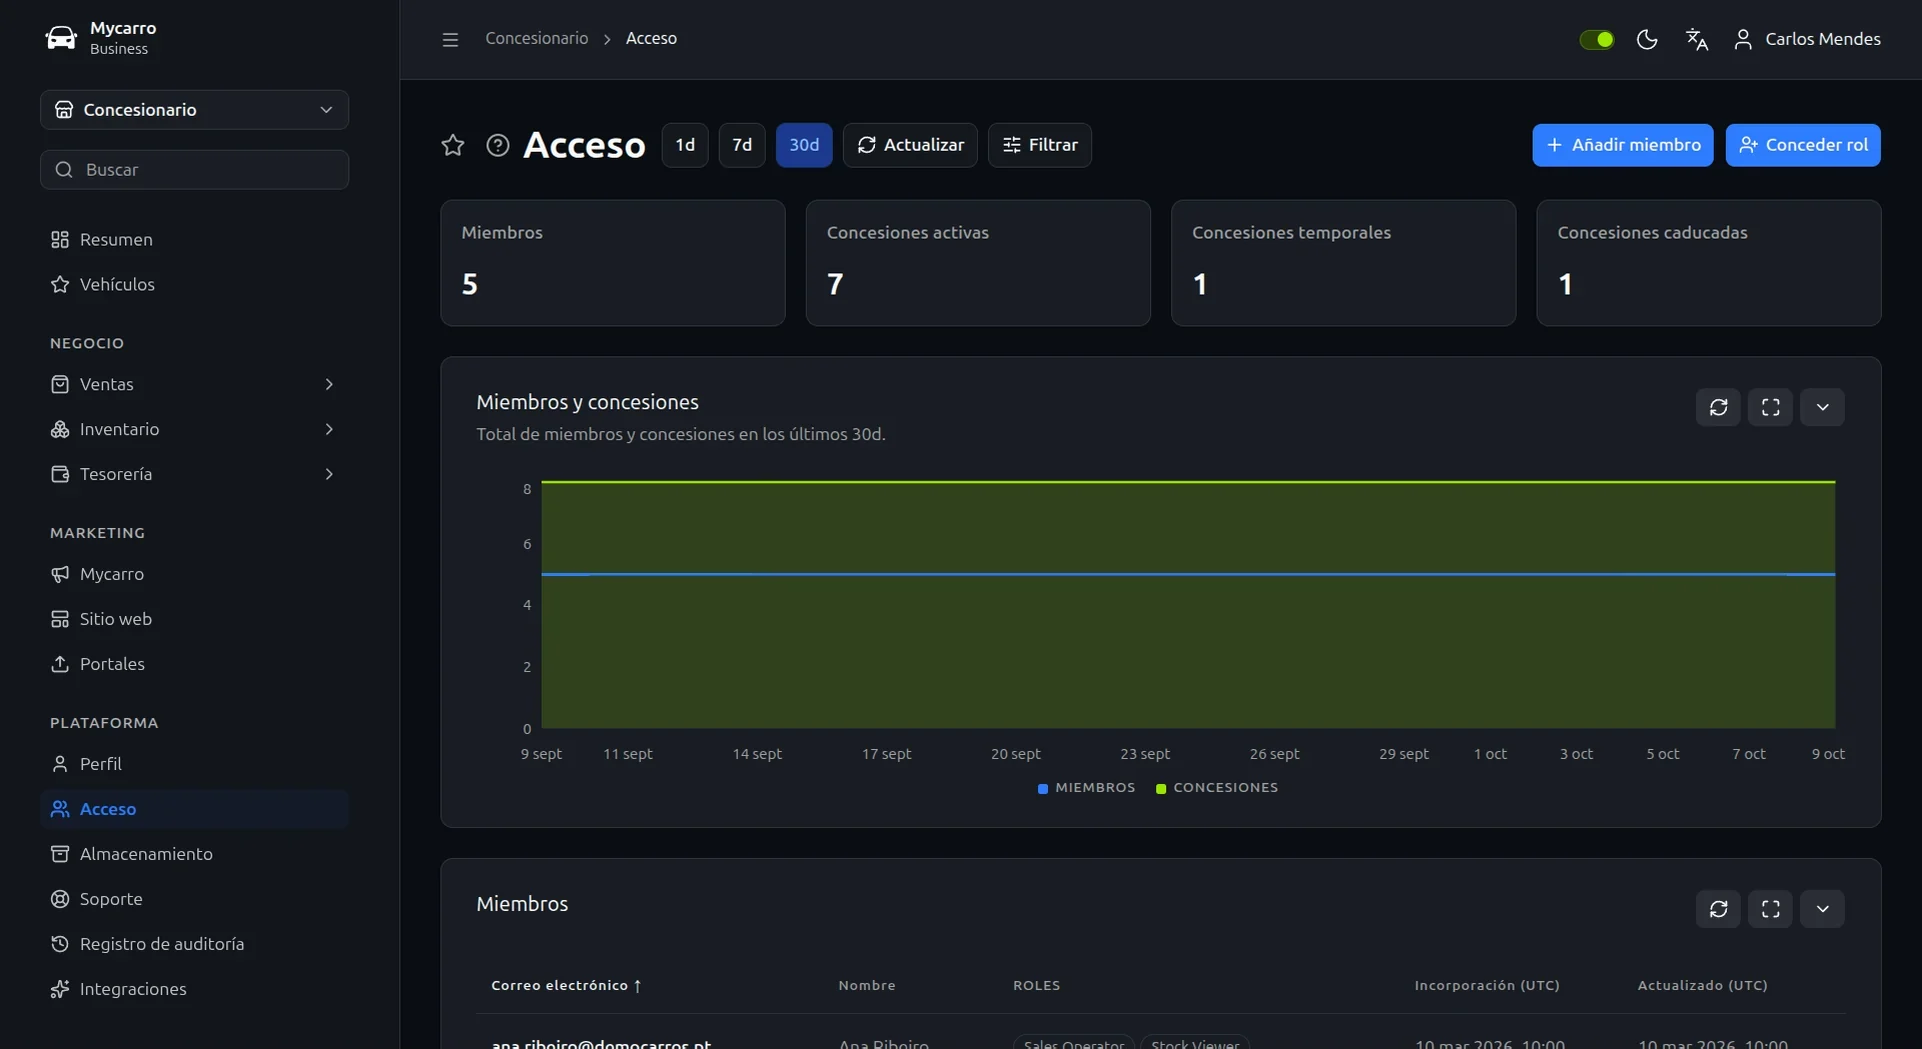1922x1049 pixels.
Task: Toggle CONCESIONES series in chart legend
Action: point(1217,788)
